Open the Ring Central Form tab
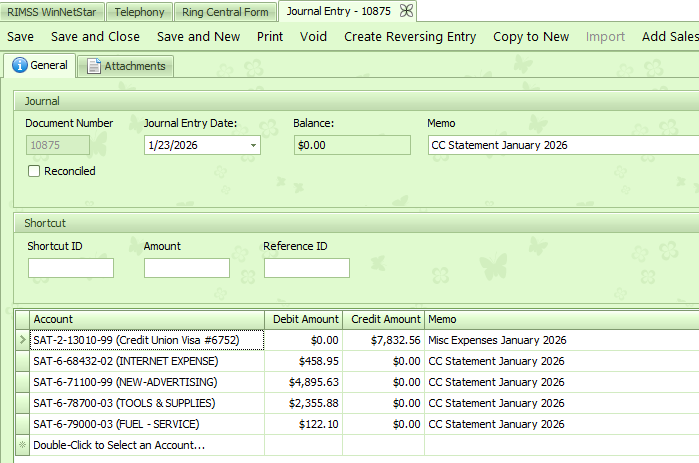 [x=225, y=12]
